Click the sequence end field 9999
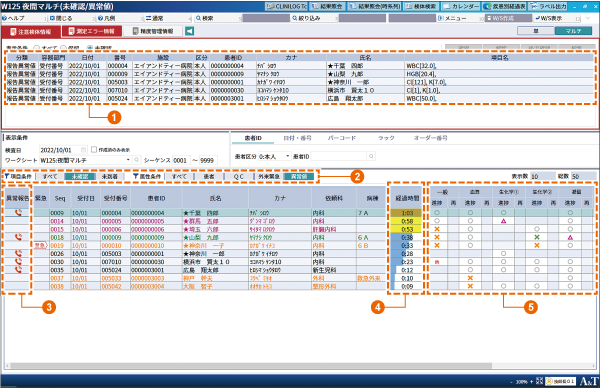The image size is (600, 388). point(208,160)
